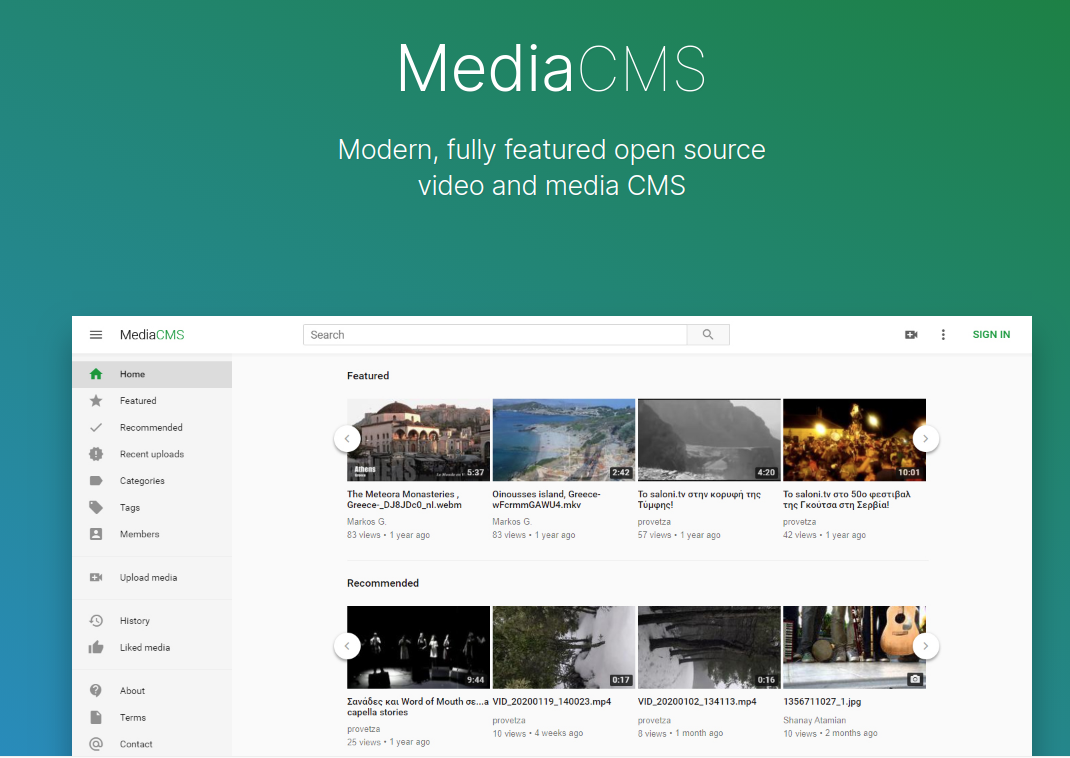Go to next Featured carousel slide
Viewport: 1070px width, 758px height.
click(925, 439)
